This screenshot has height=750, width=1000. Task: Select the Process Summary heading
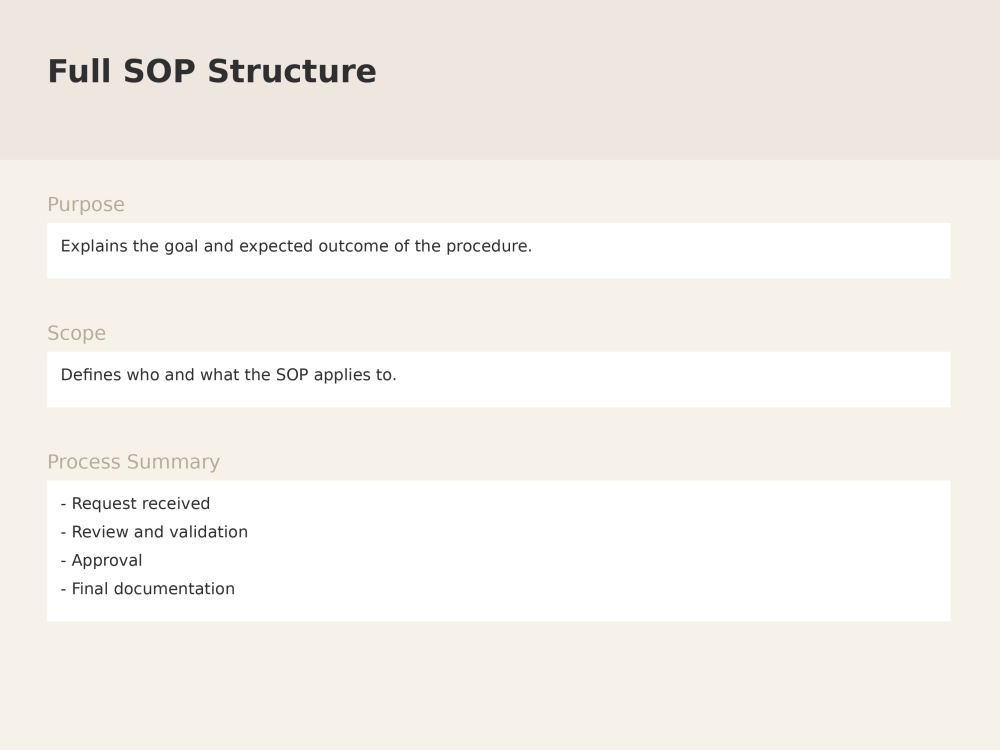point(133,462)
